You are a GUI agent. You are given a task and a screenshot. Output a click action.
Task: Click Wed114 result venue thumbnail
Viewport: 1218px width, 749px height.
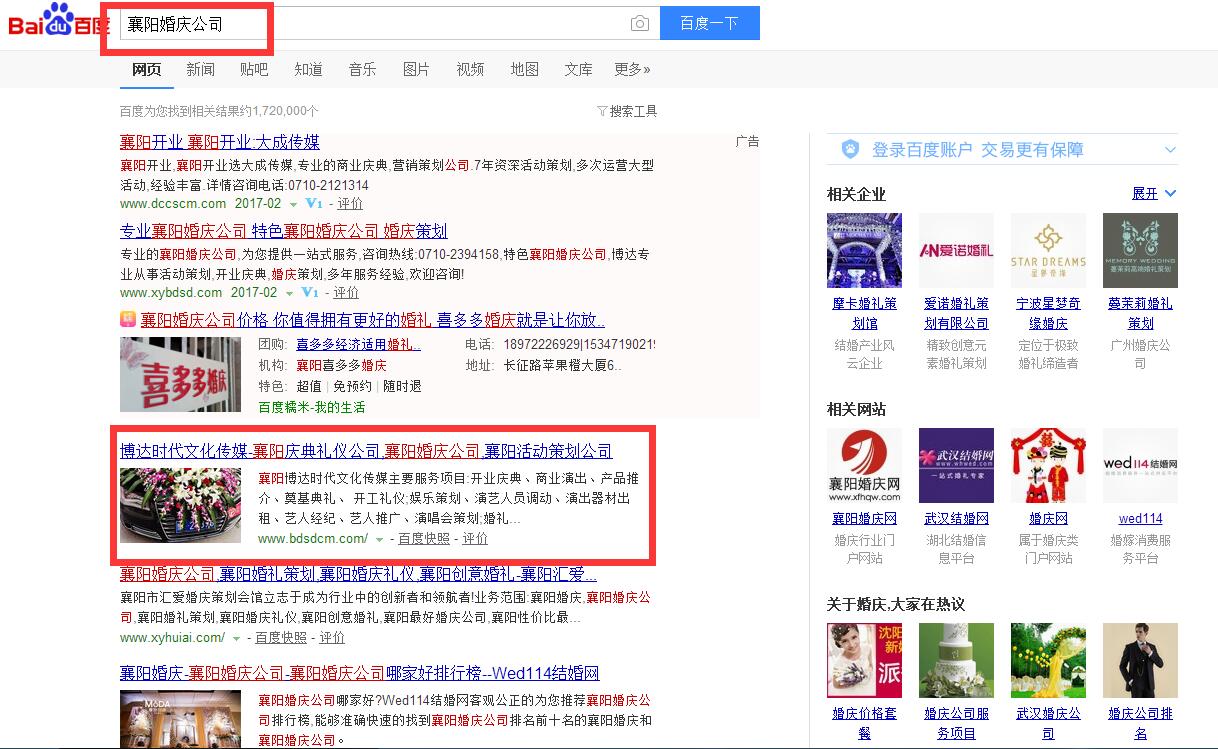coord(180,719)
